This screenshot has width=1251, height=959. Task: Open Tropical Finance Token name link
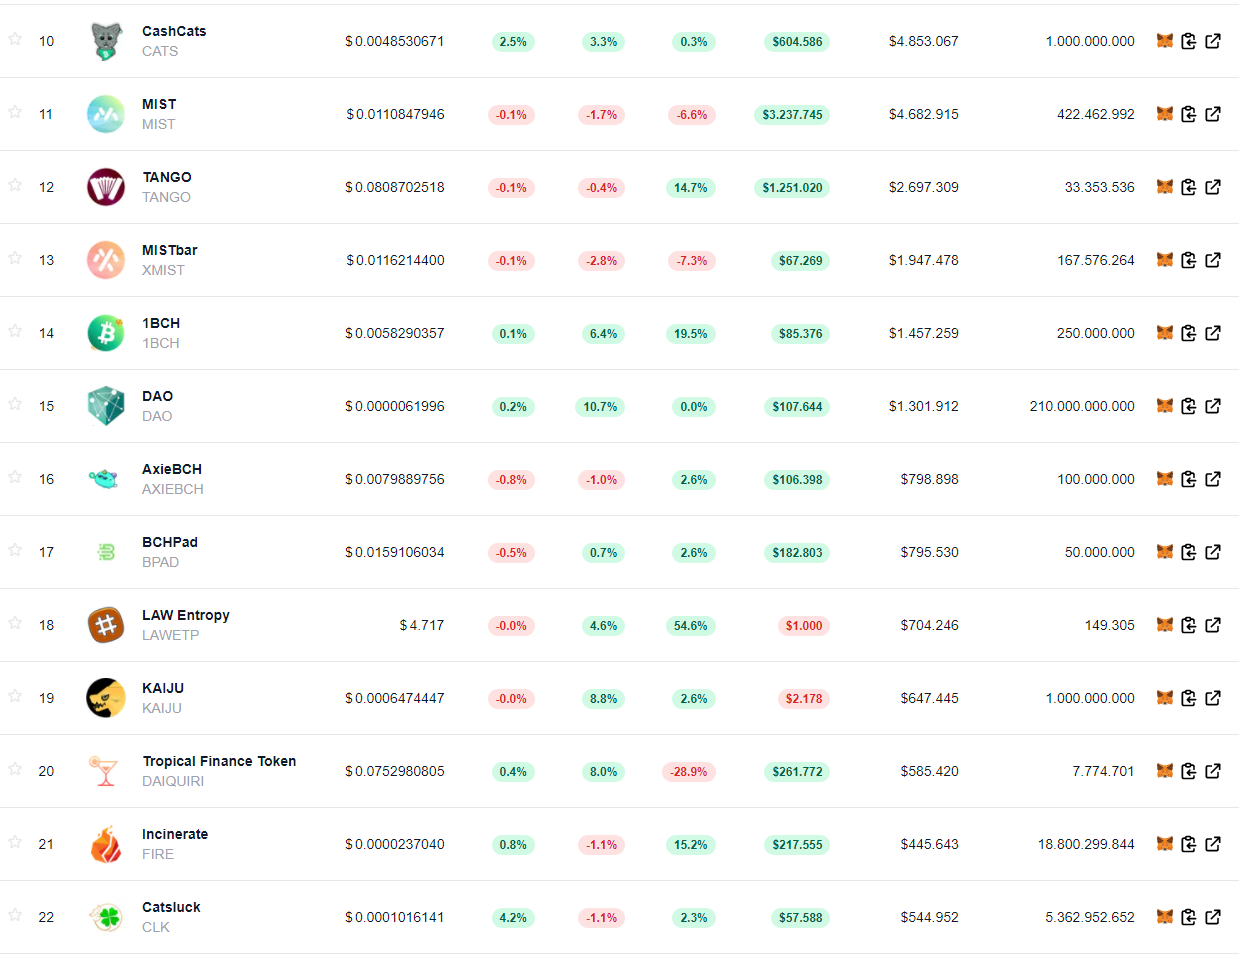219,761
